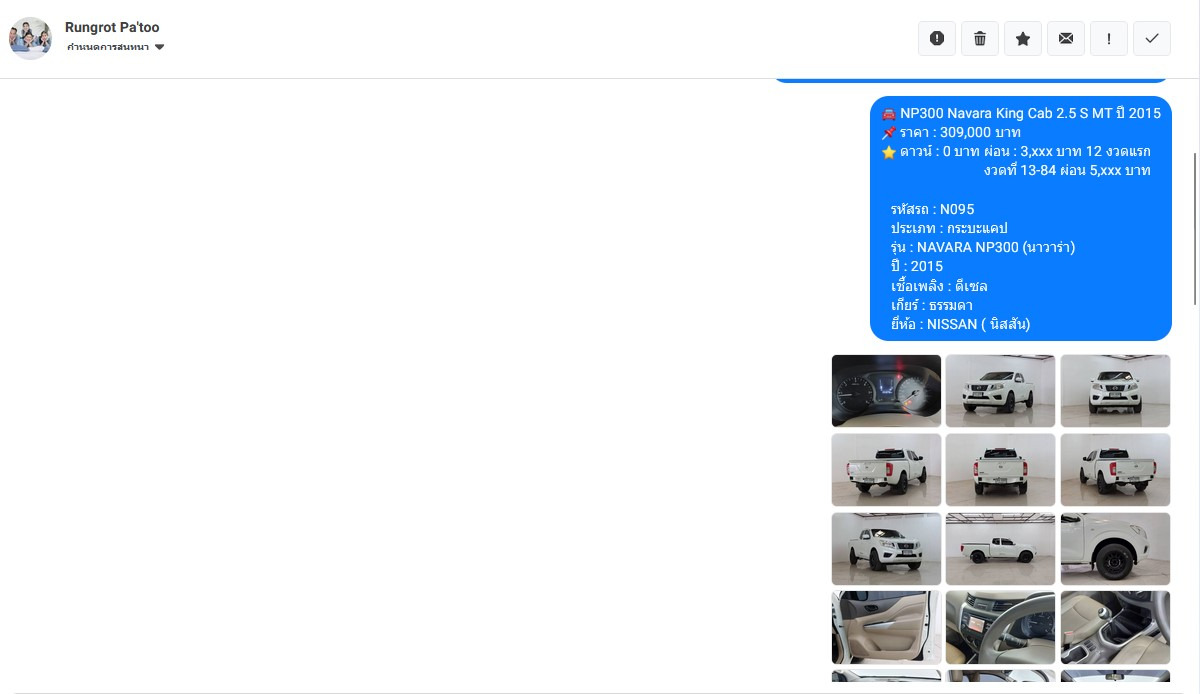Delete conversation with the trash icon
This screenshot has width=1200, height=694.
point(980,38)
